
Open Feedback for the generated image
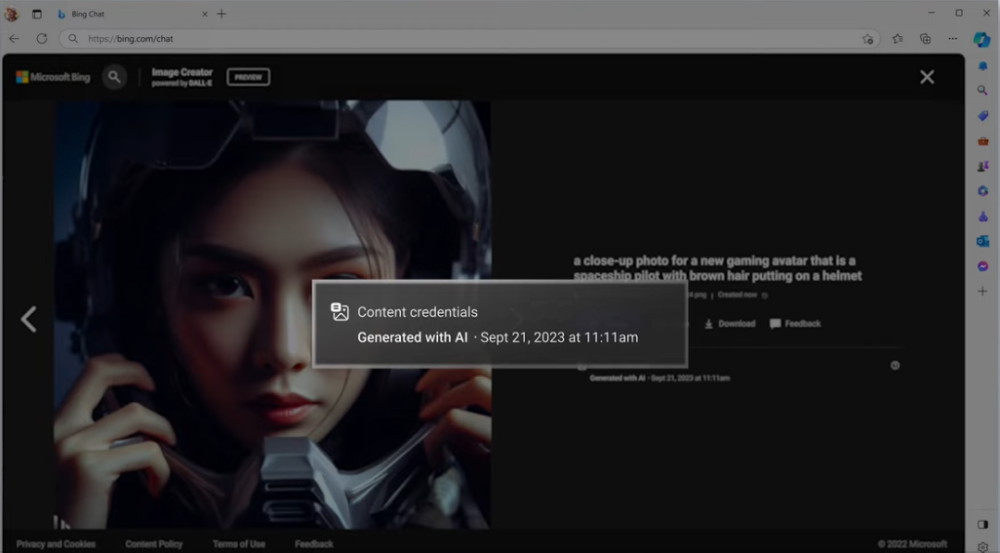tap(795, 323)
